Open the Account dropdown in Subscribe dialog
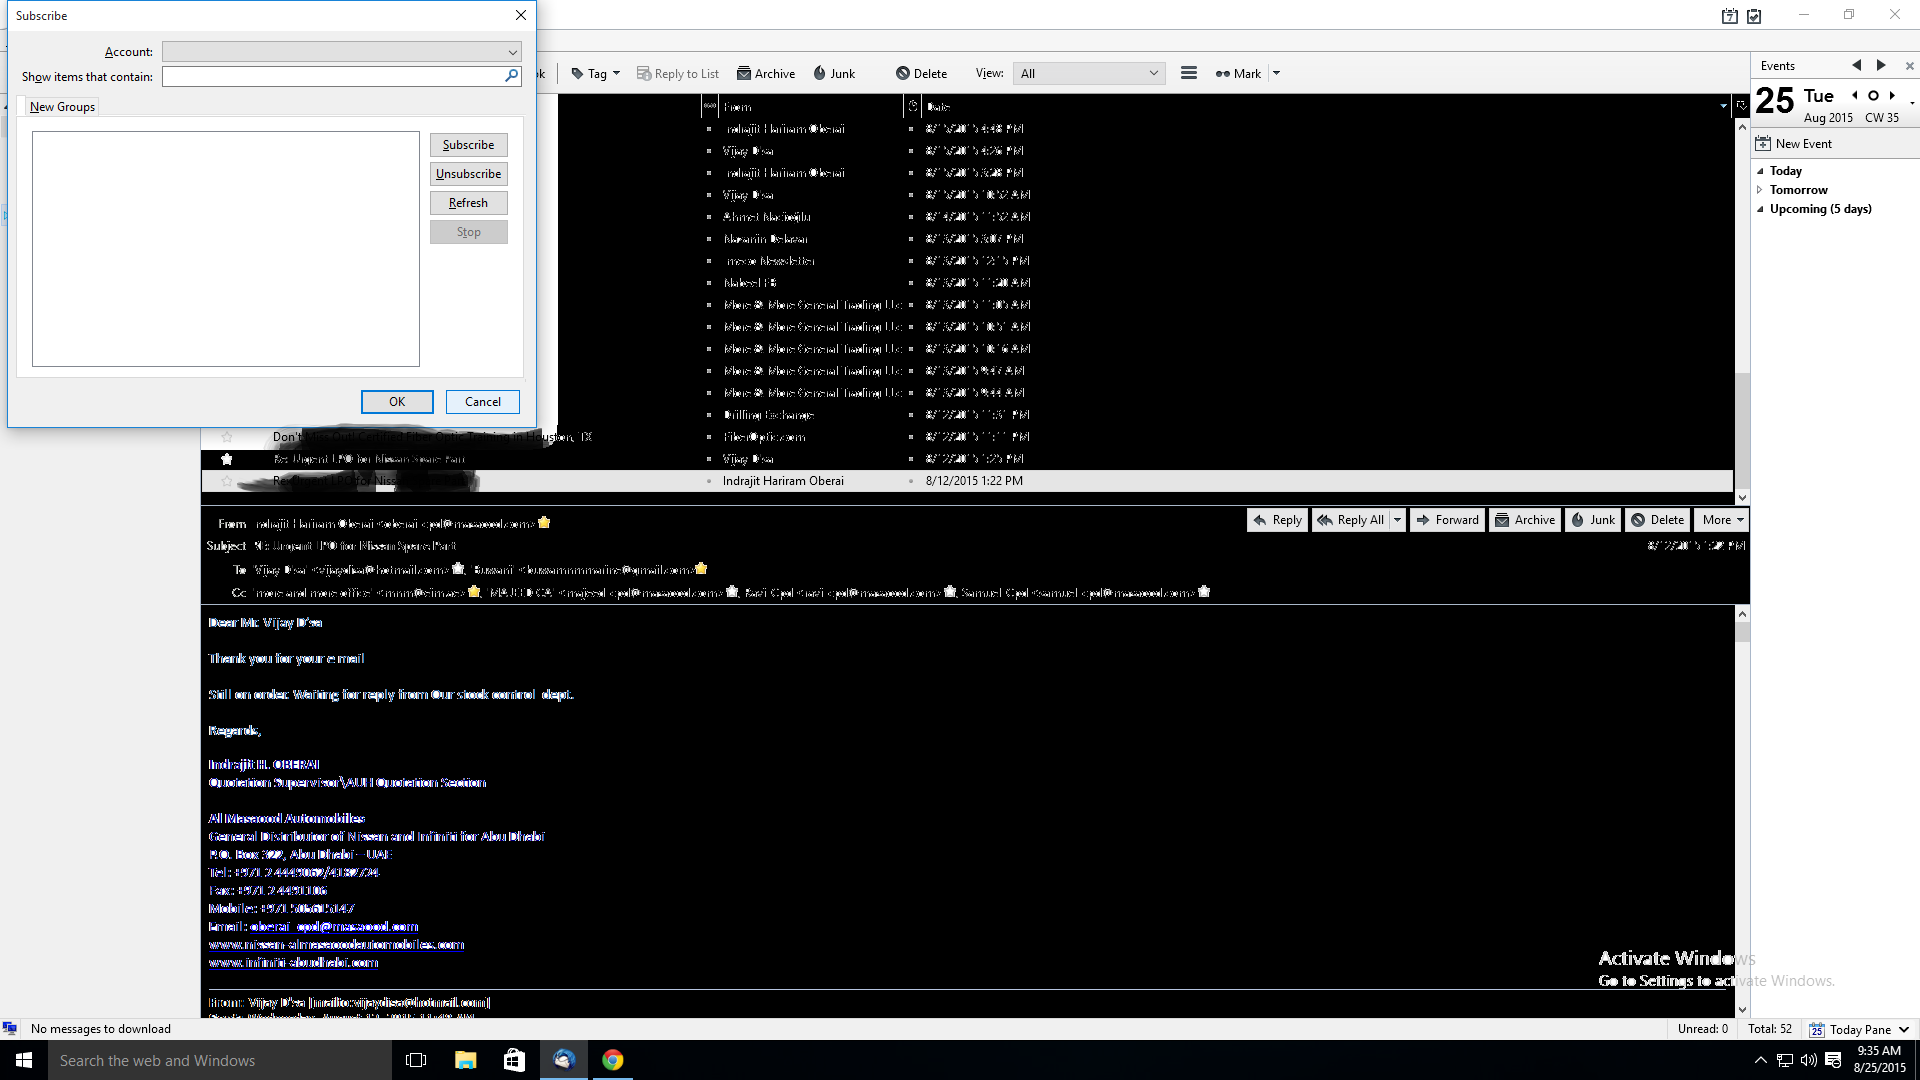This screenshot has width=1920, height=1080. coord(512,52)
